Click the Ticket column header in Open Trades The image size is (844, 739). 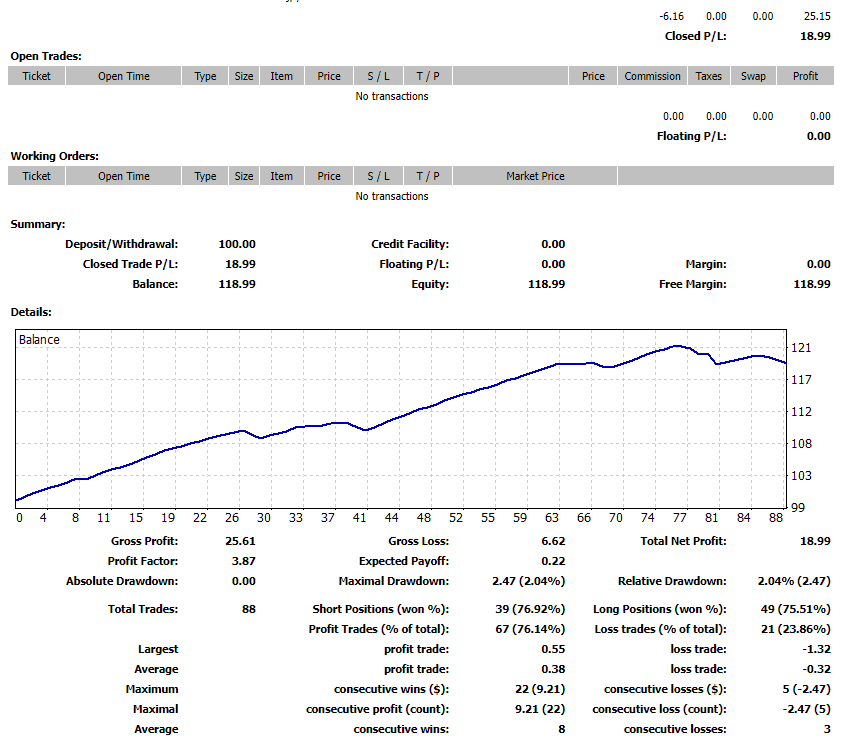[36, 75]
